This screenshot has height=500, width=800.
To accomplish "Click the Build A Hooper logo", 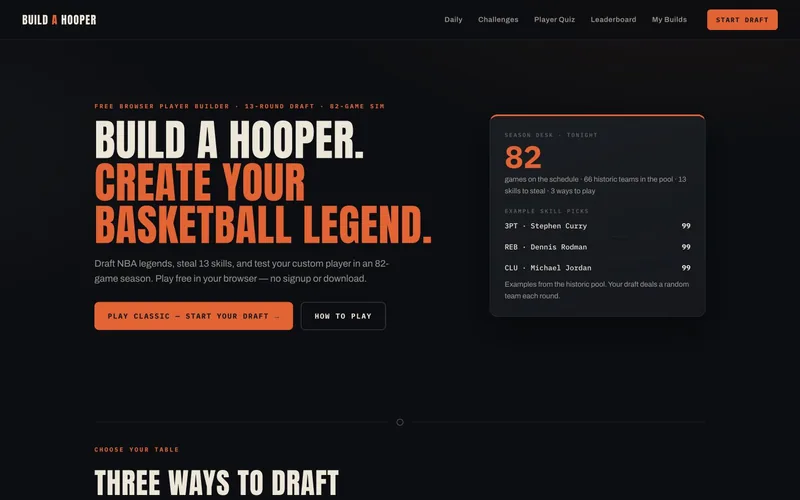I will 59,20.
